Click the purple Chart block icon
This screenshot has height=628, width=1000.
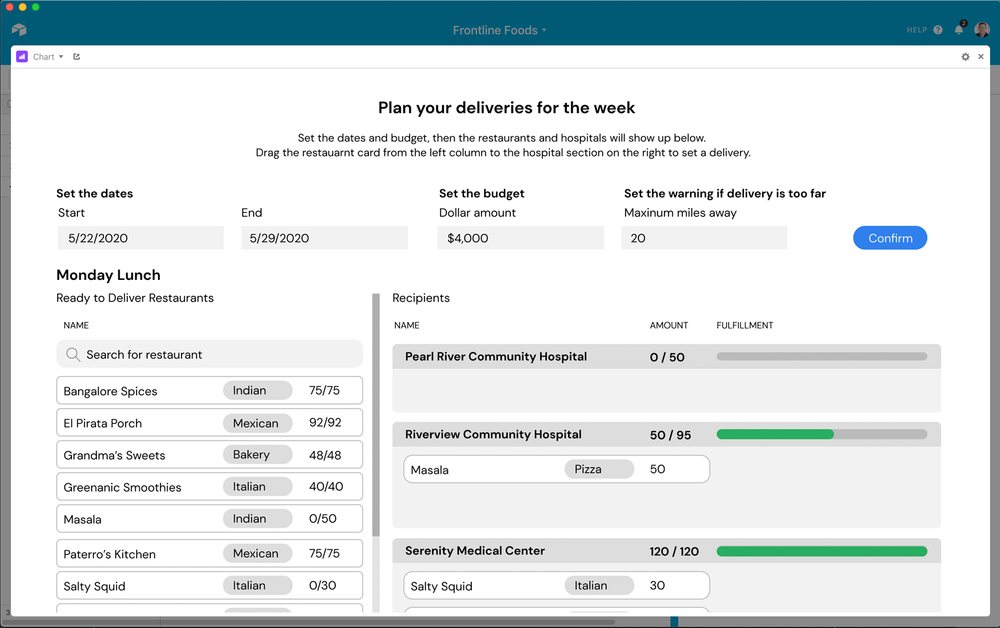pos(22,57)
